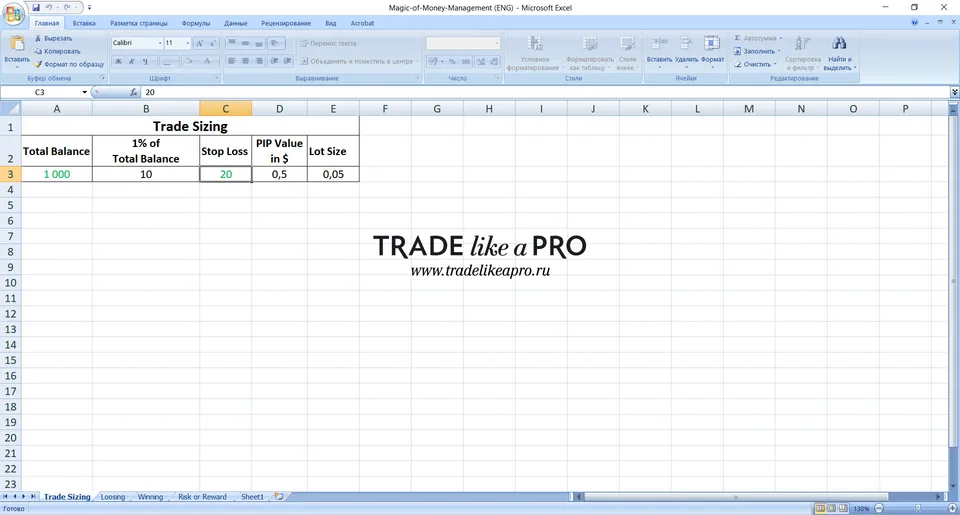
Task: Click Объединить и поместить в центре
Action: pos(357,61)
